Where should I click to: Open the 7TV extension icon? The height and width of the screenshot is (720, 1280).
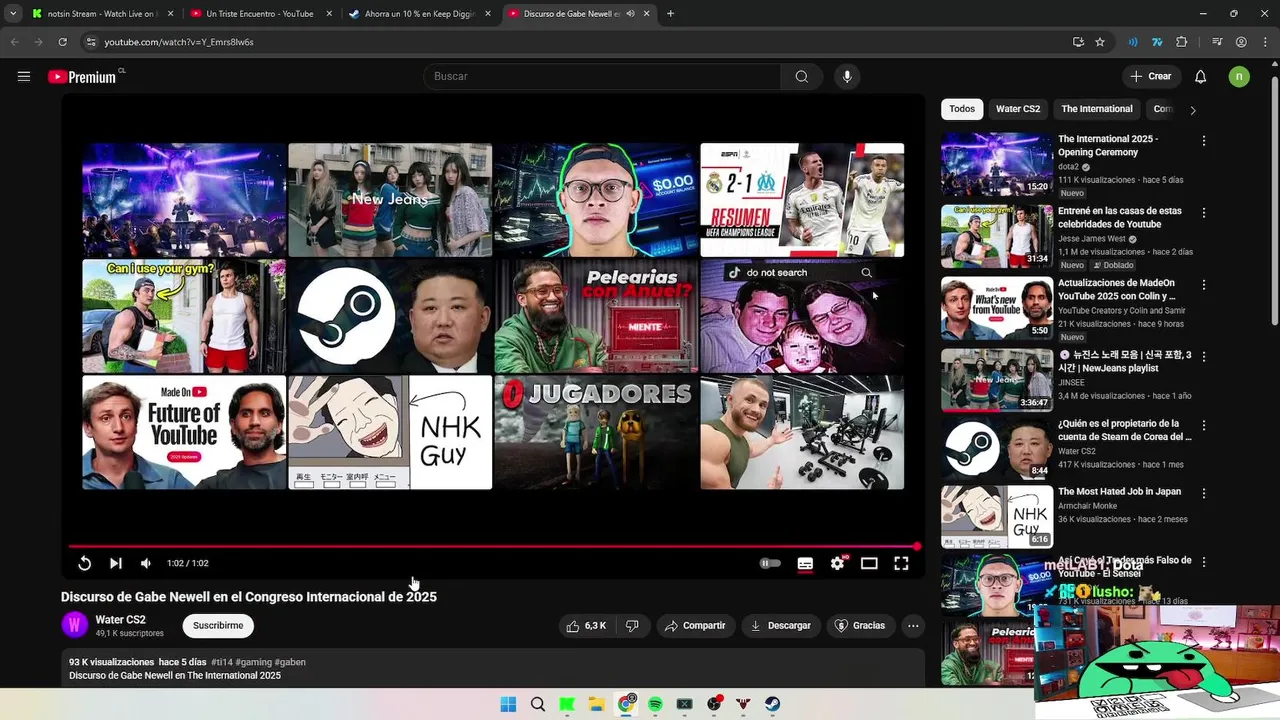[x=1157, y=42]
